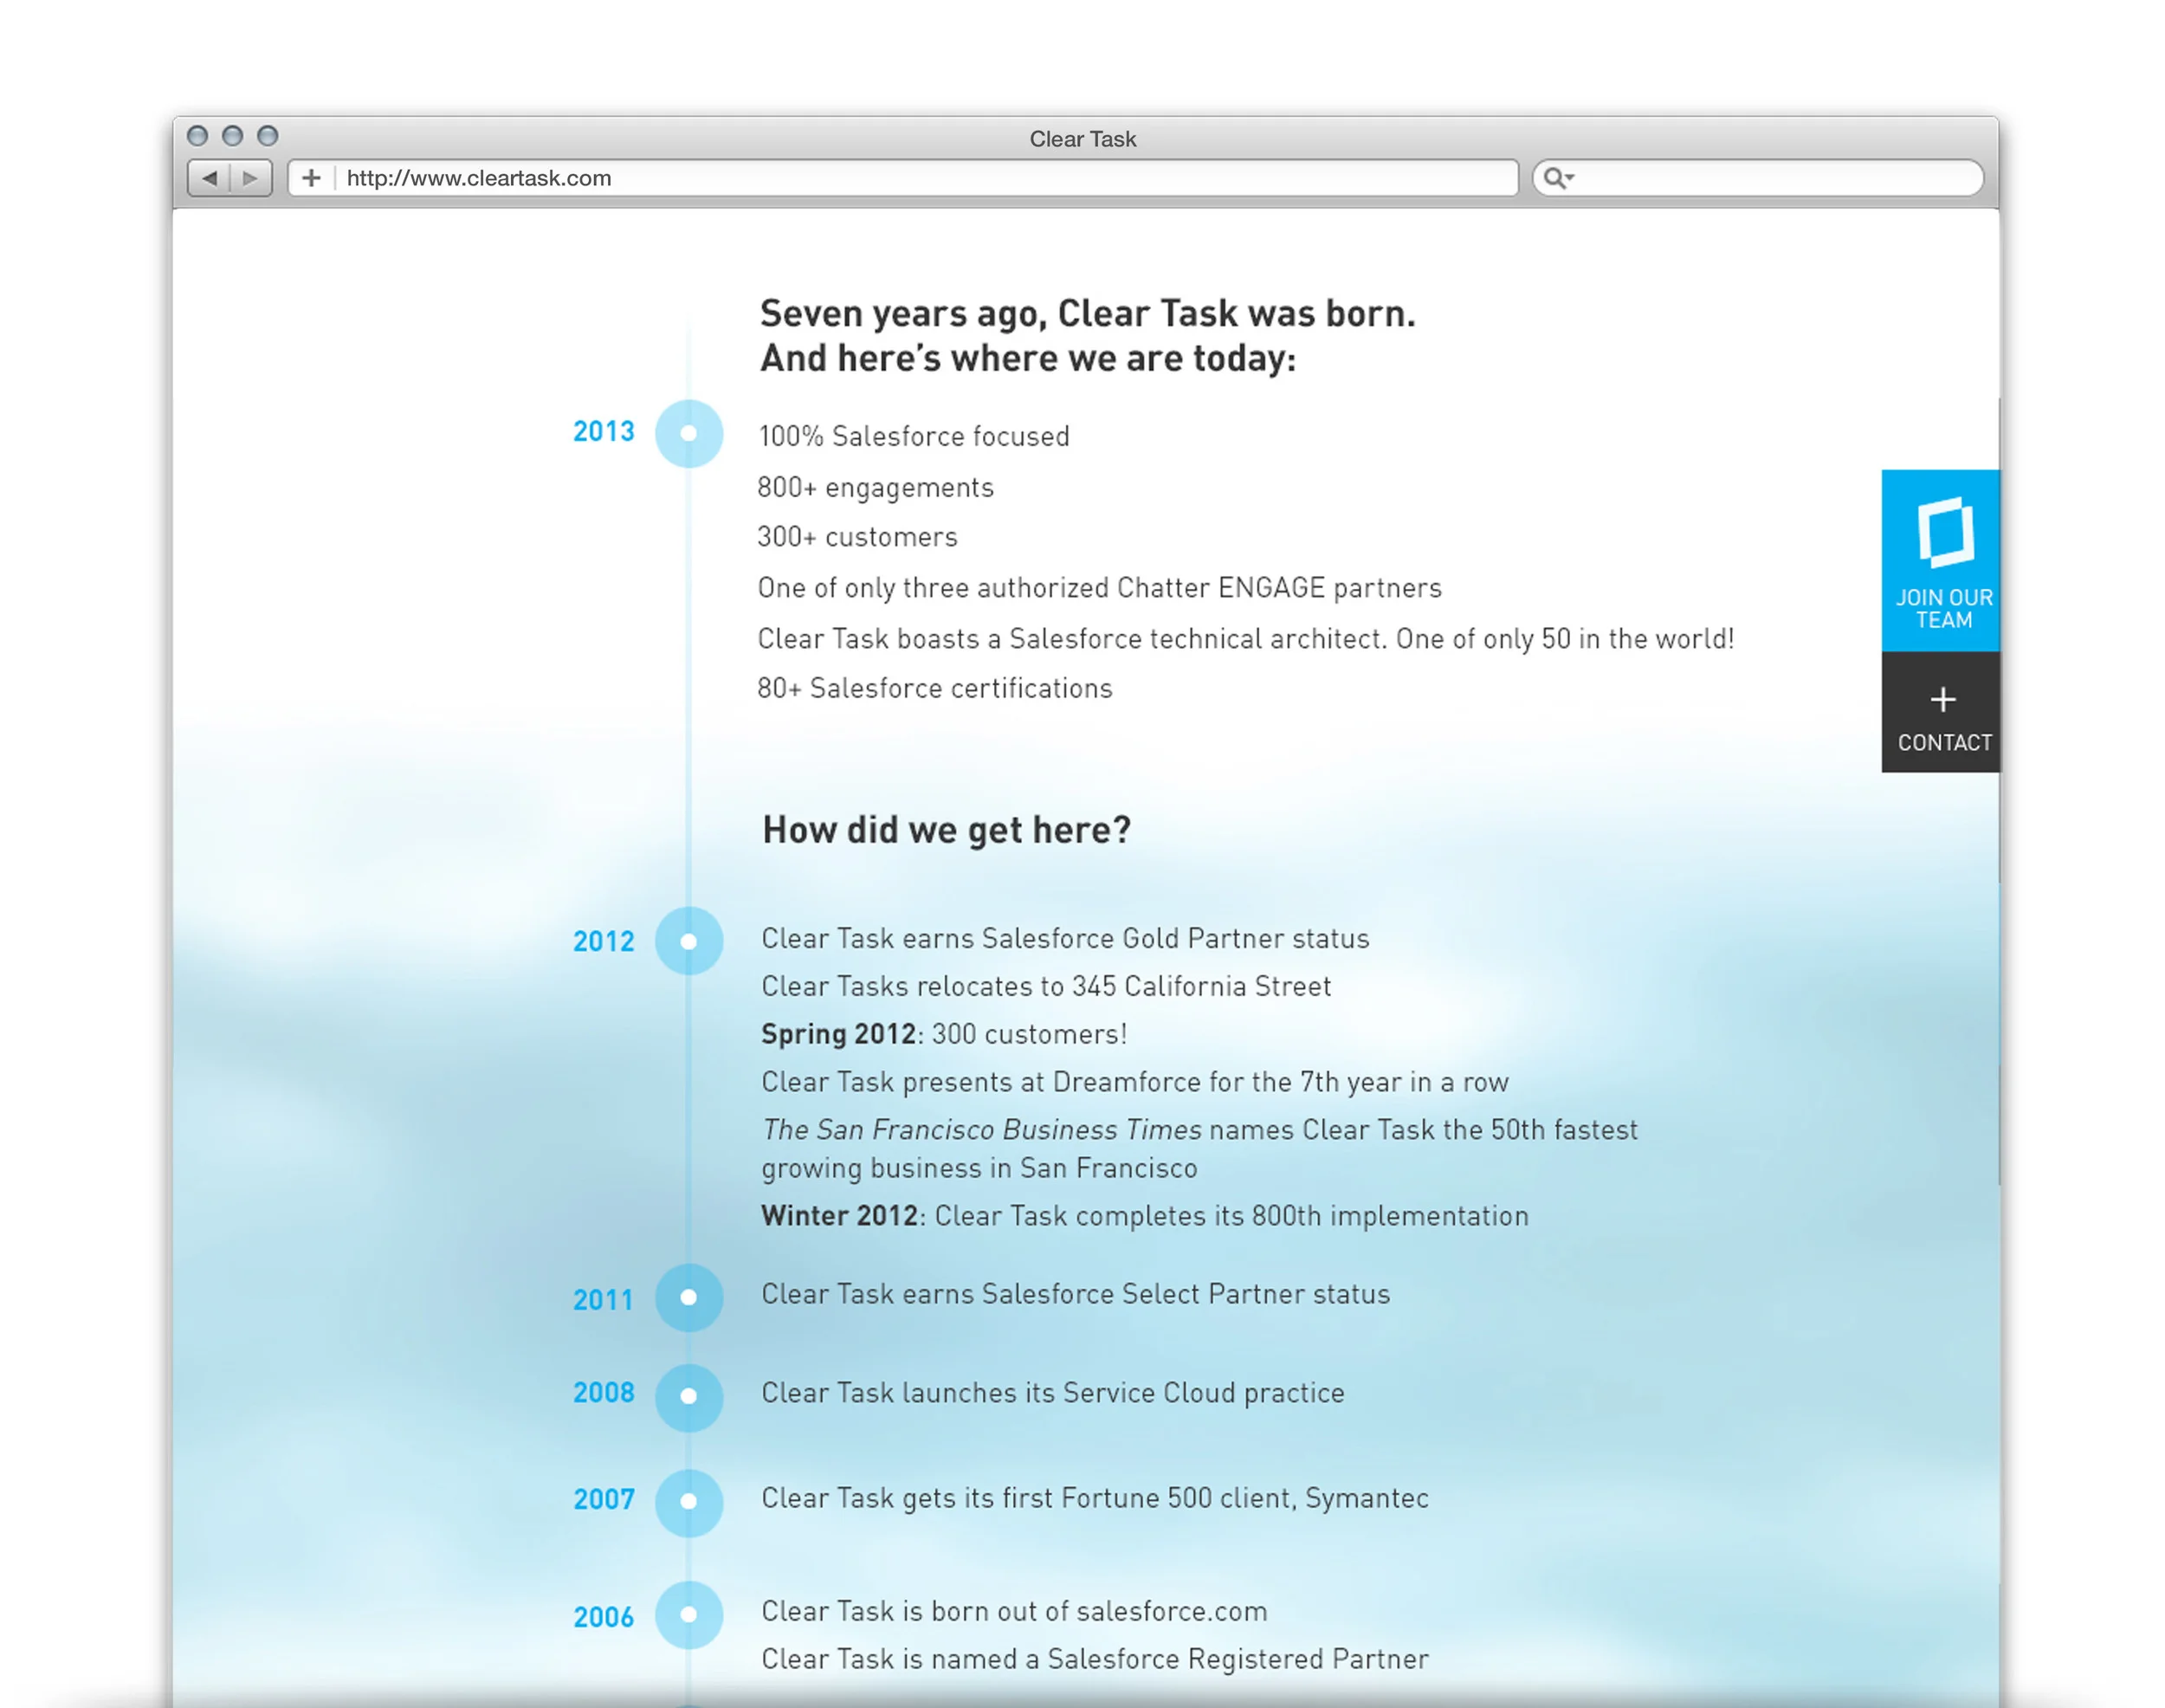Click the plus icon above Contact

[x=1942, y=699]
